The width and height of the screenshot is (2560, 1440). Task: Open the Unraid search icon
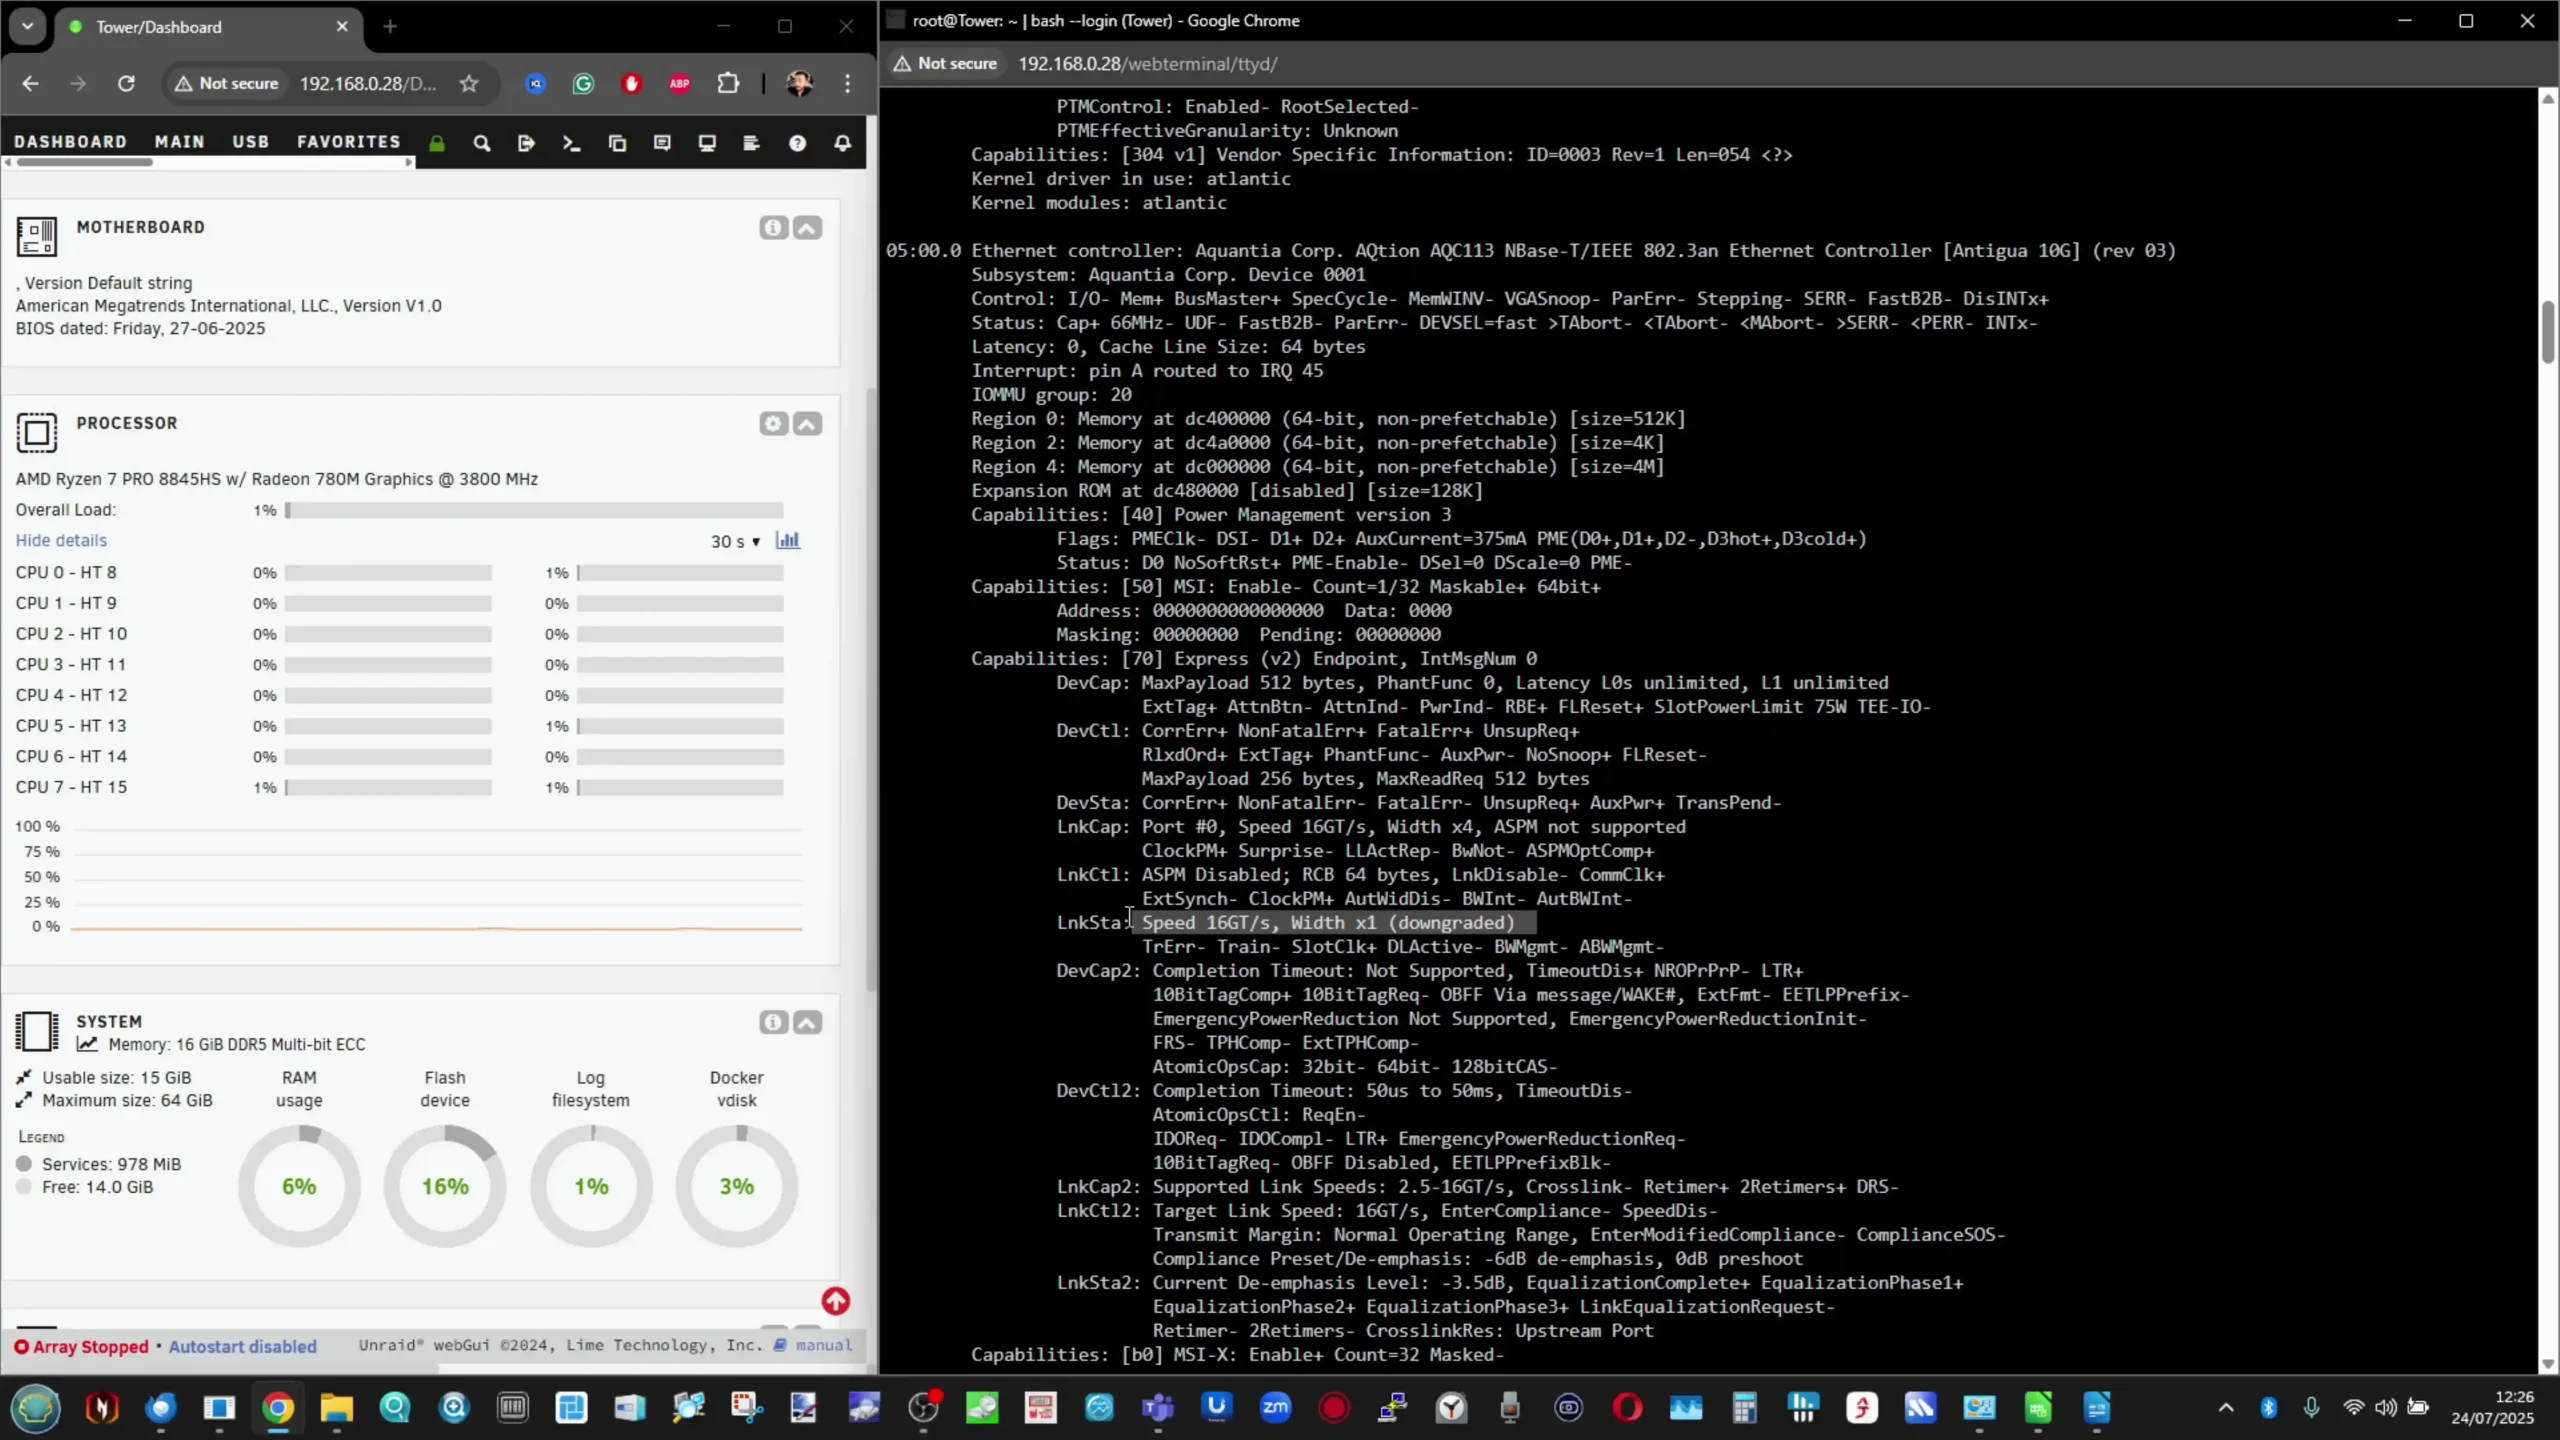tap(481, 143)
